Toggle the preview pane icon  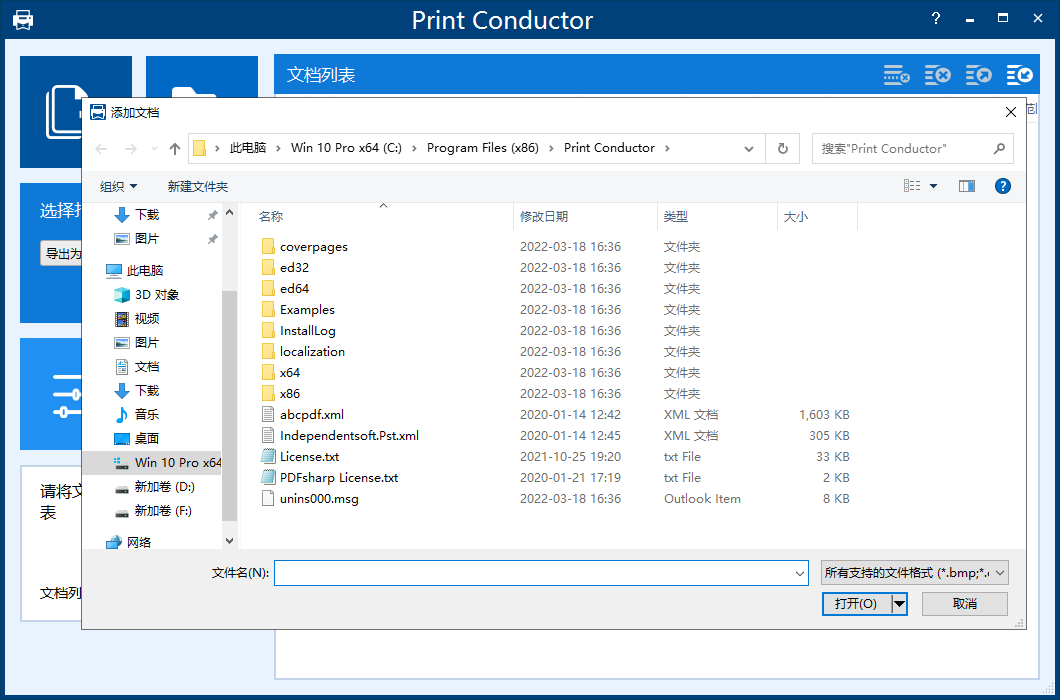(966, 186)
